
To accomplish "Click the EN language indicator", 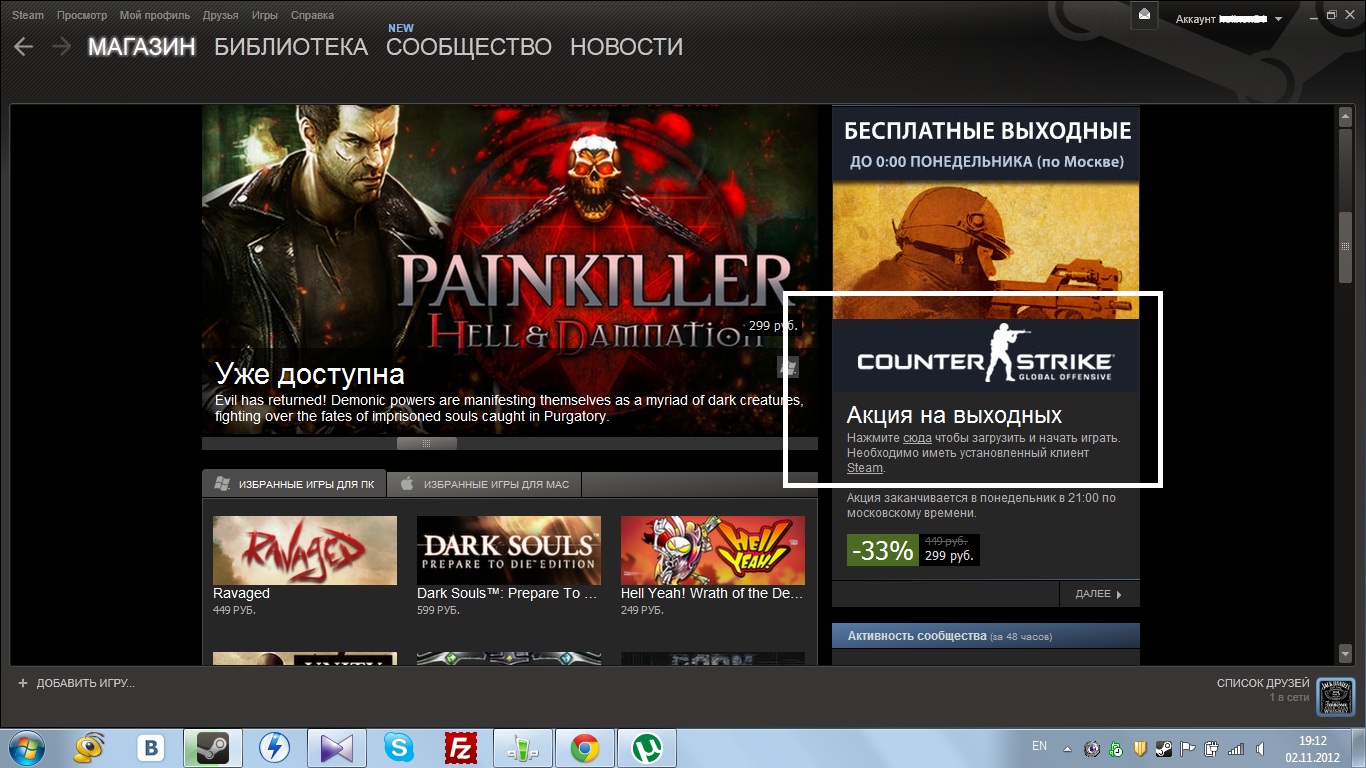I will point(1039,746).
